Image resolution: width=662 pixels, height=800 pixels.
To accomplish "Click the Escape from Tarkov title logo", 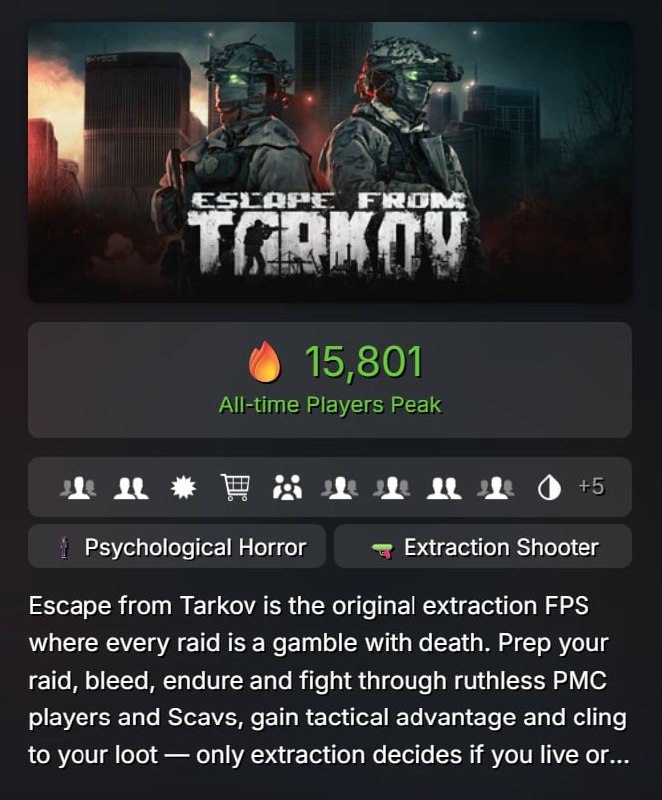I will pyautogui.click(x=330, y=231).
